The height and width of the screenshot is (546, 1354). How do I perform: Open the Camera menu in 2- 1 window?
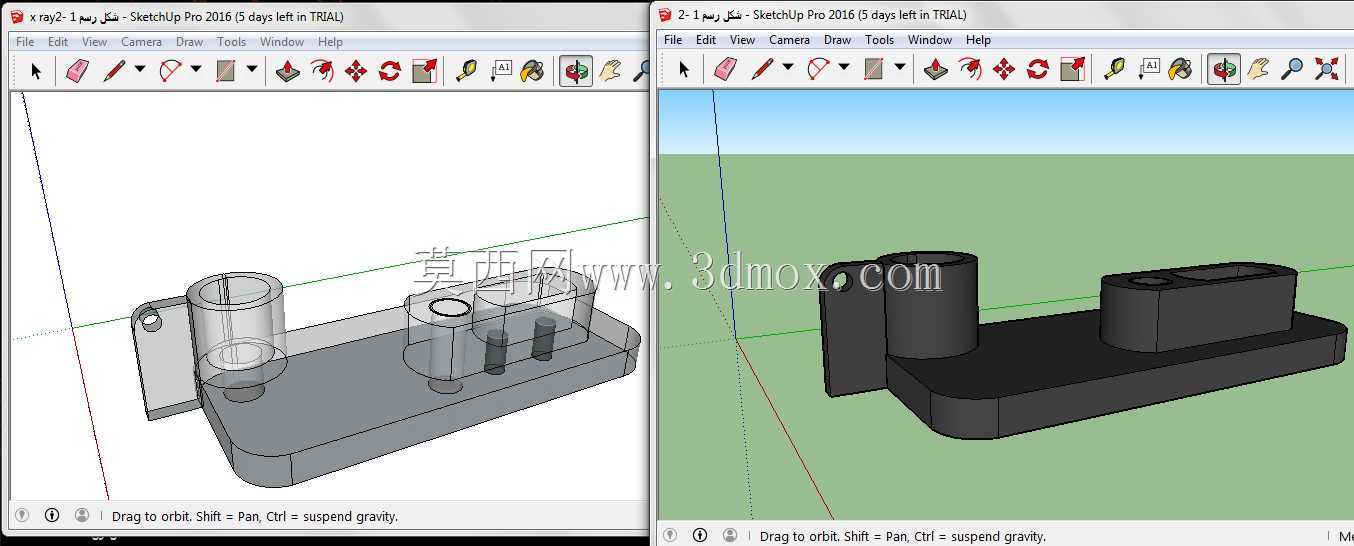click(x=789, y=40)
